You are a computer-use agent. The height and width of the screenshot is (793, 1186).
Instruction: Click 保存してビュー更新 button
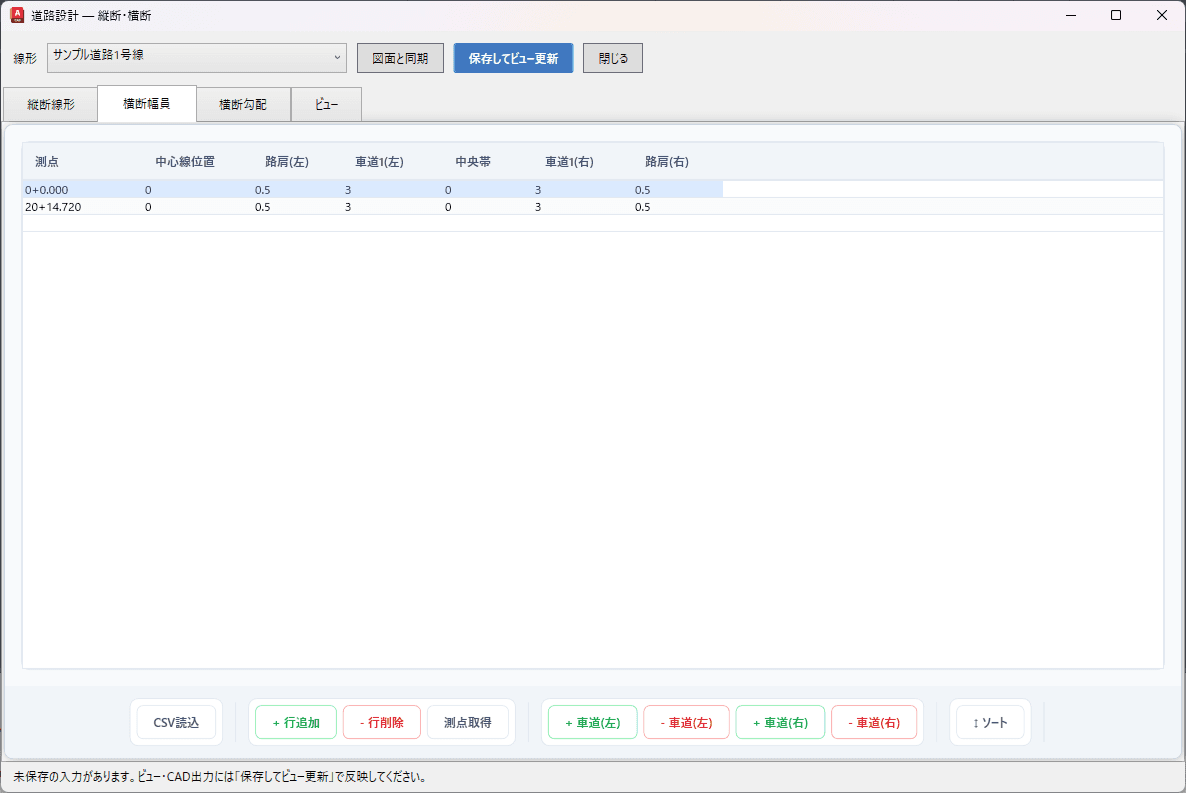pyautogui.click(x=514, y=58)
